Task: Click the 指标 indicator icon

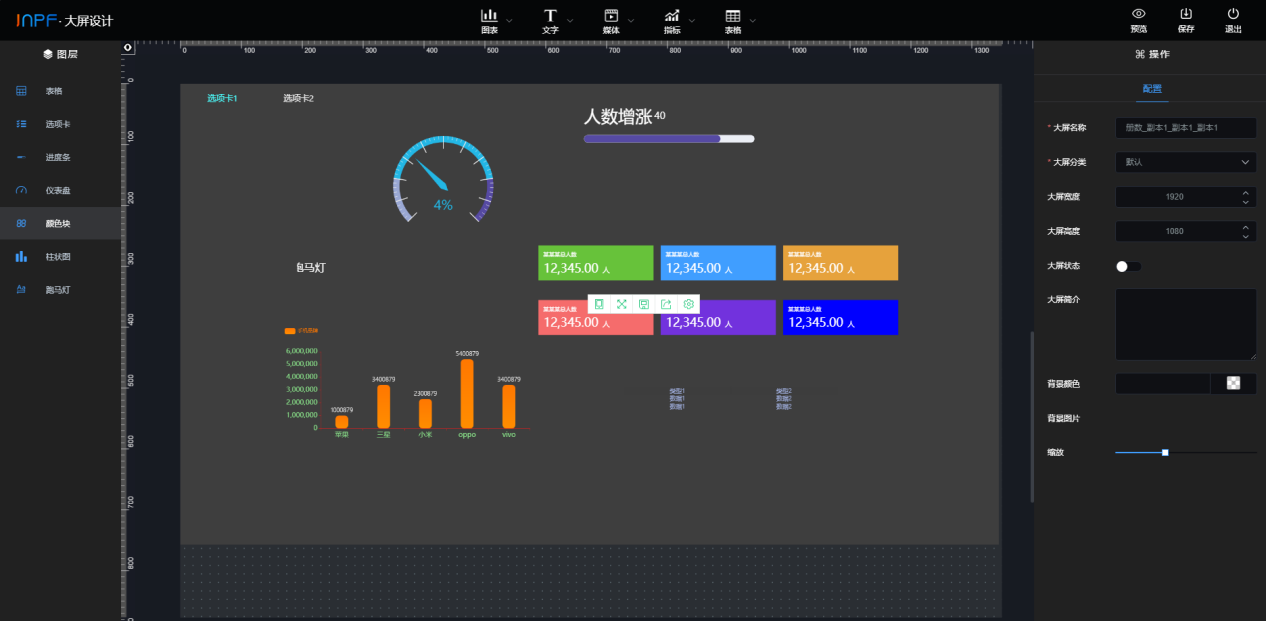Action: tap(672, 16)
